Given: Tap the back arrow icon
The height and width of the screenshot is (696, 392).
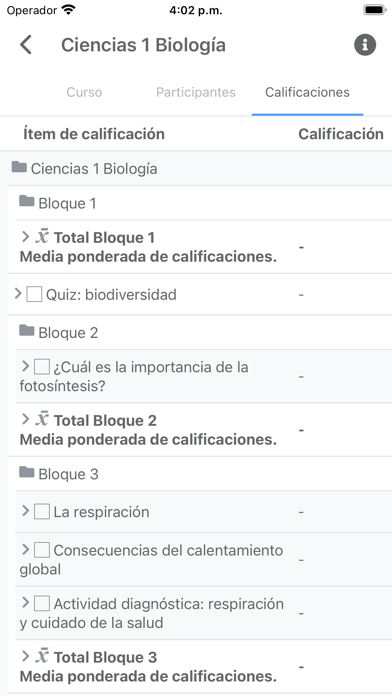Looking at the screenshot, I should pos(26,45).
